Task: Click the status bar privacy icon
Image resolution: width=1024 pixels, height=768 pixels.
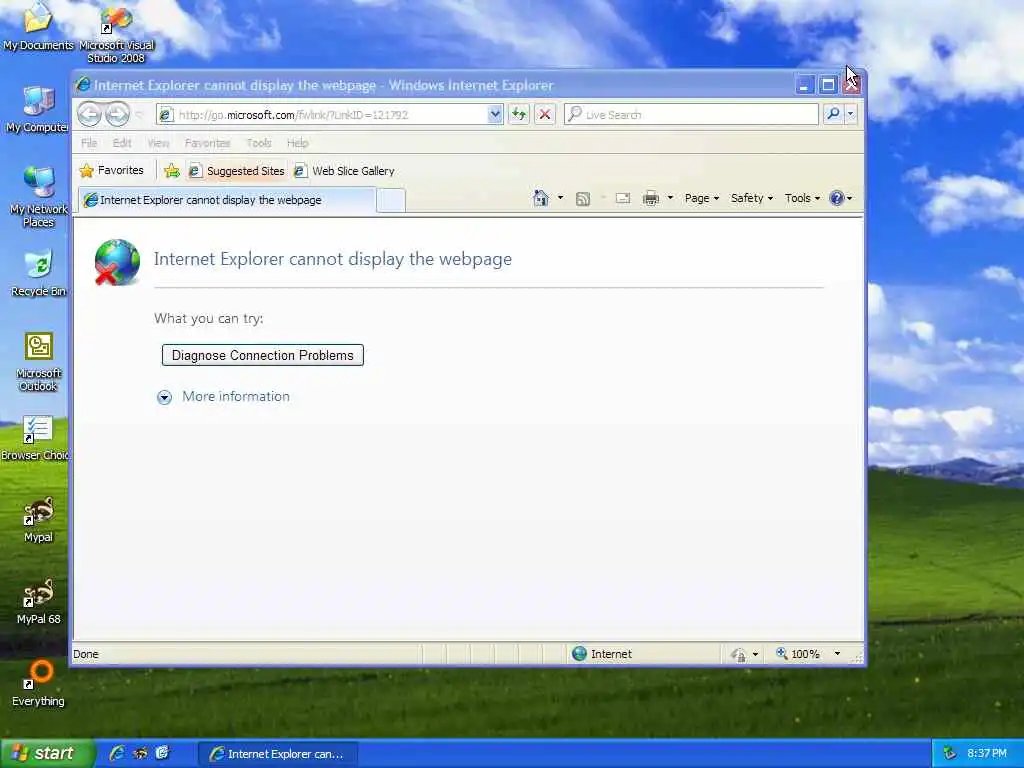Action: point(739,654)
